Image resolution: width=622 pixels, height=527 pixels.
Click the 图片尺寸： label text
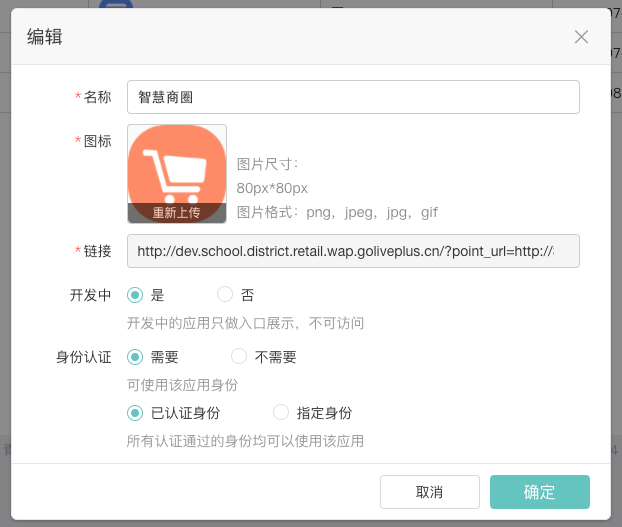pos(267,164)
